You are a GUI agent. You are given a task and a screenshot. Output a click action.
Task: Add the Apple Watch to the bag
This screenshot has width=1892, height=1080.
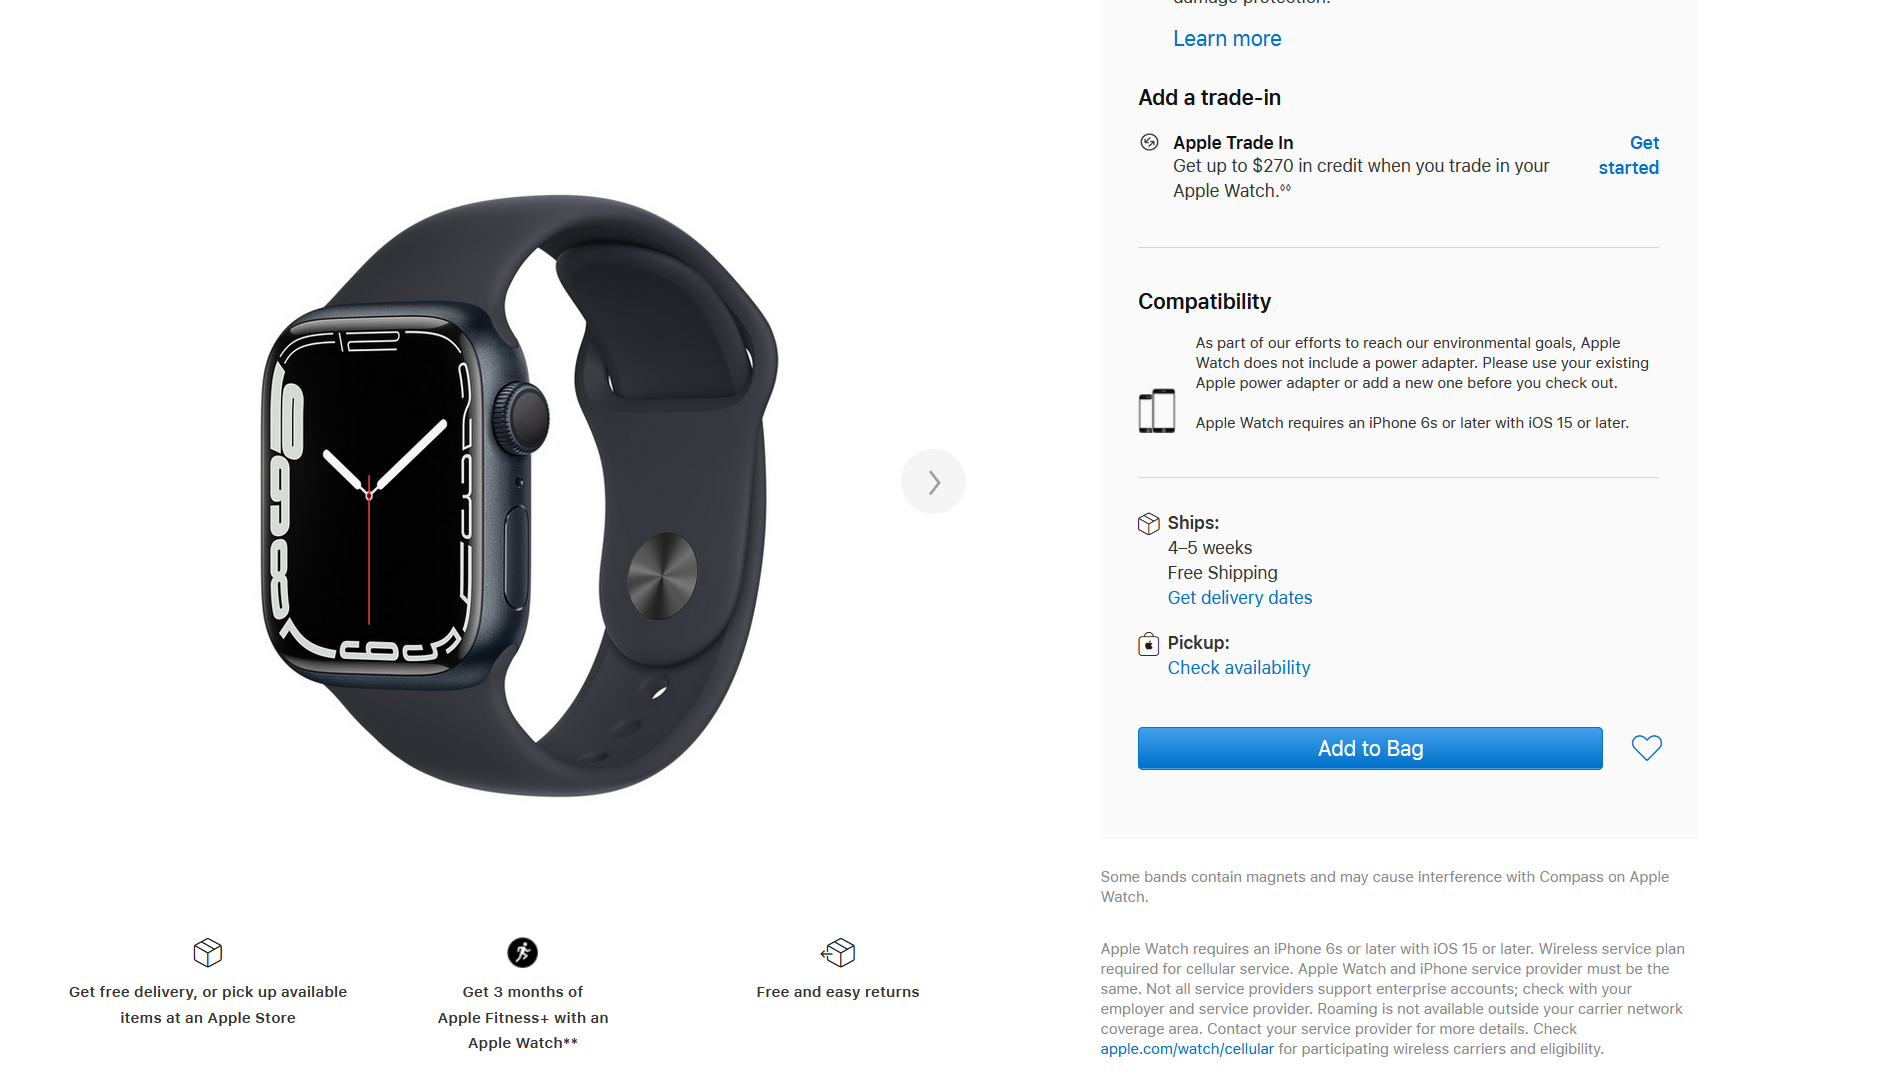(x=1370, y=748)
